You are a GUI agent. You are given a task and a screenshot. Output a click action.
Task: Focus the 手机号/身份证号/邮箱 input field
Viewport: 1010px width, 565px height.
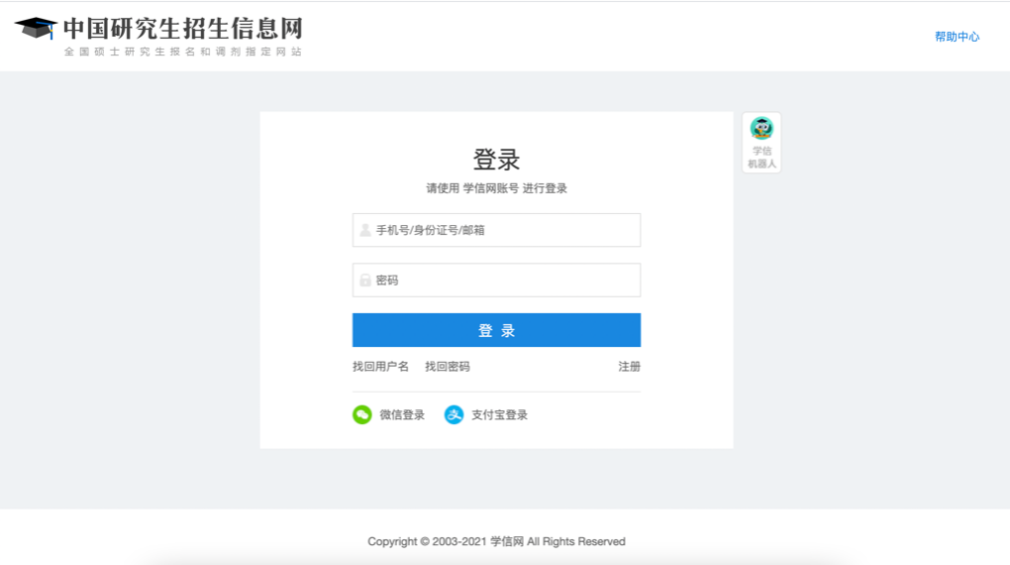click(505, 230)
